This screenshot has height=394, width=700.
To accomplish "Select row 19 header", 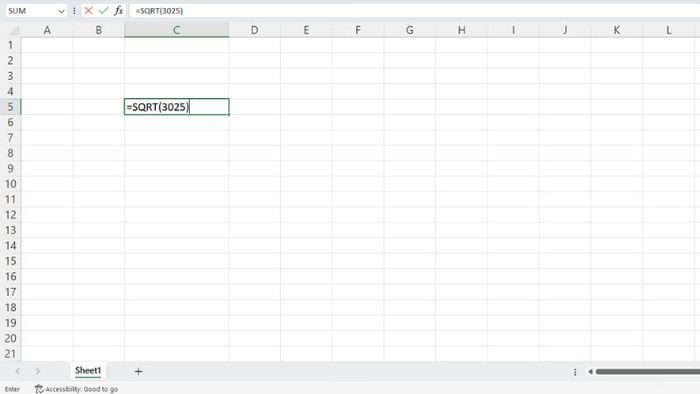I will pos(10,323).
